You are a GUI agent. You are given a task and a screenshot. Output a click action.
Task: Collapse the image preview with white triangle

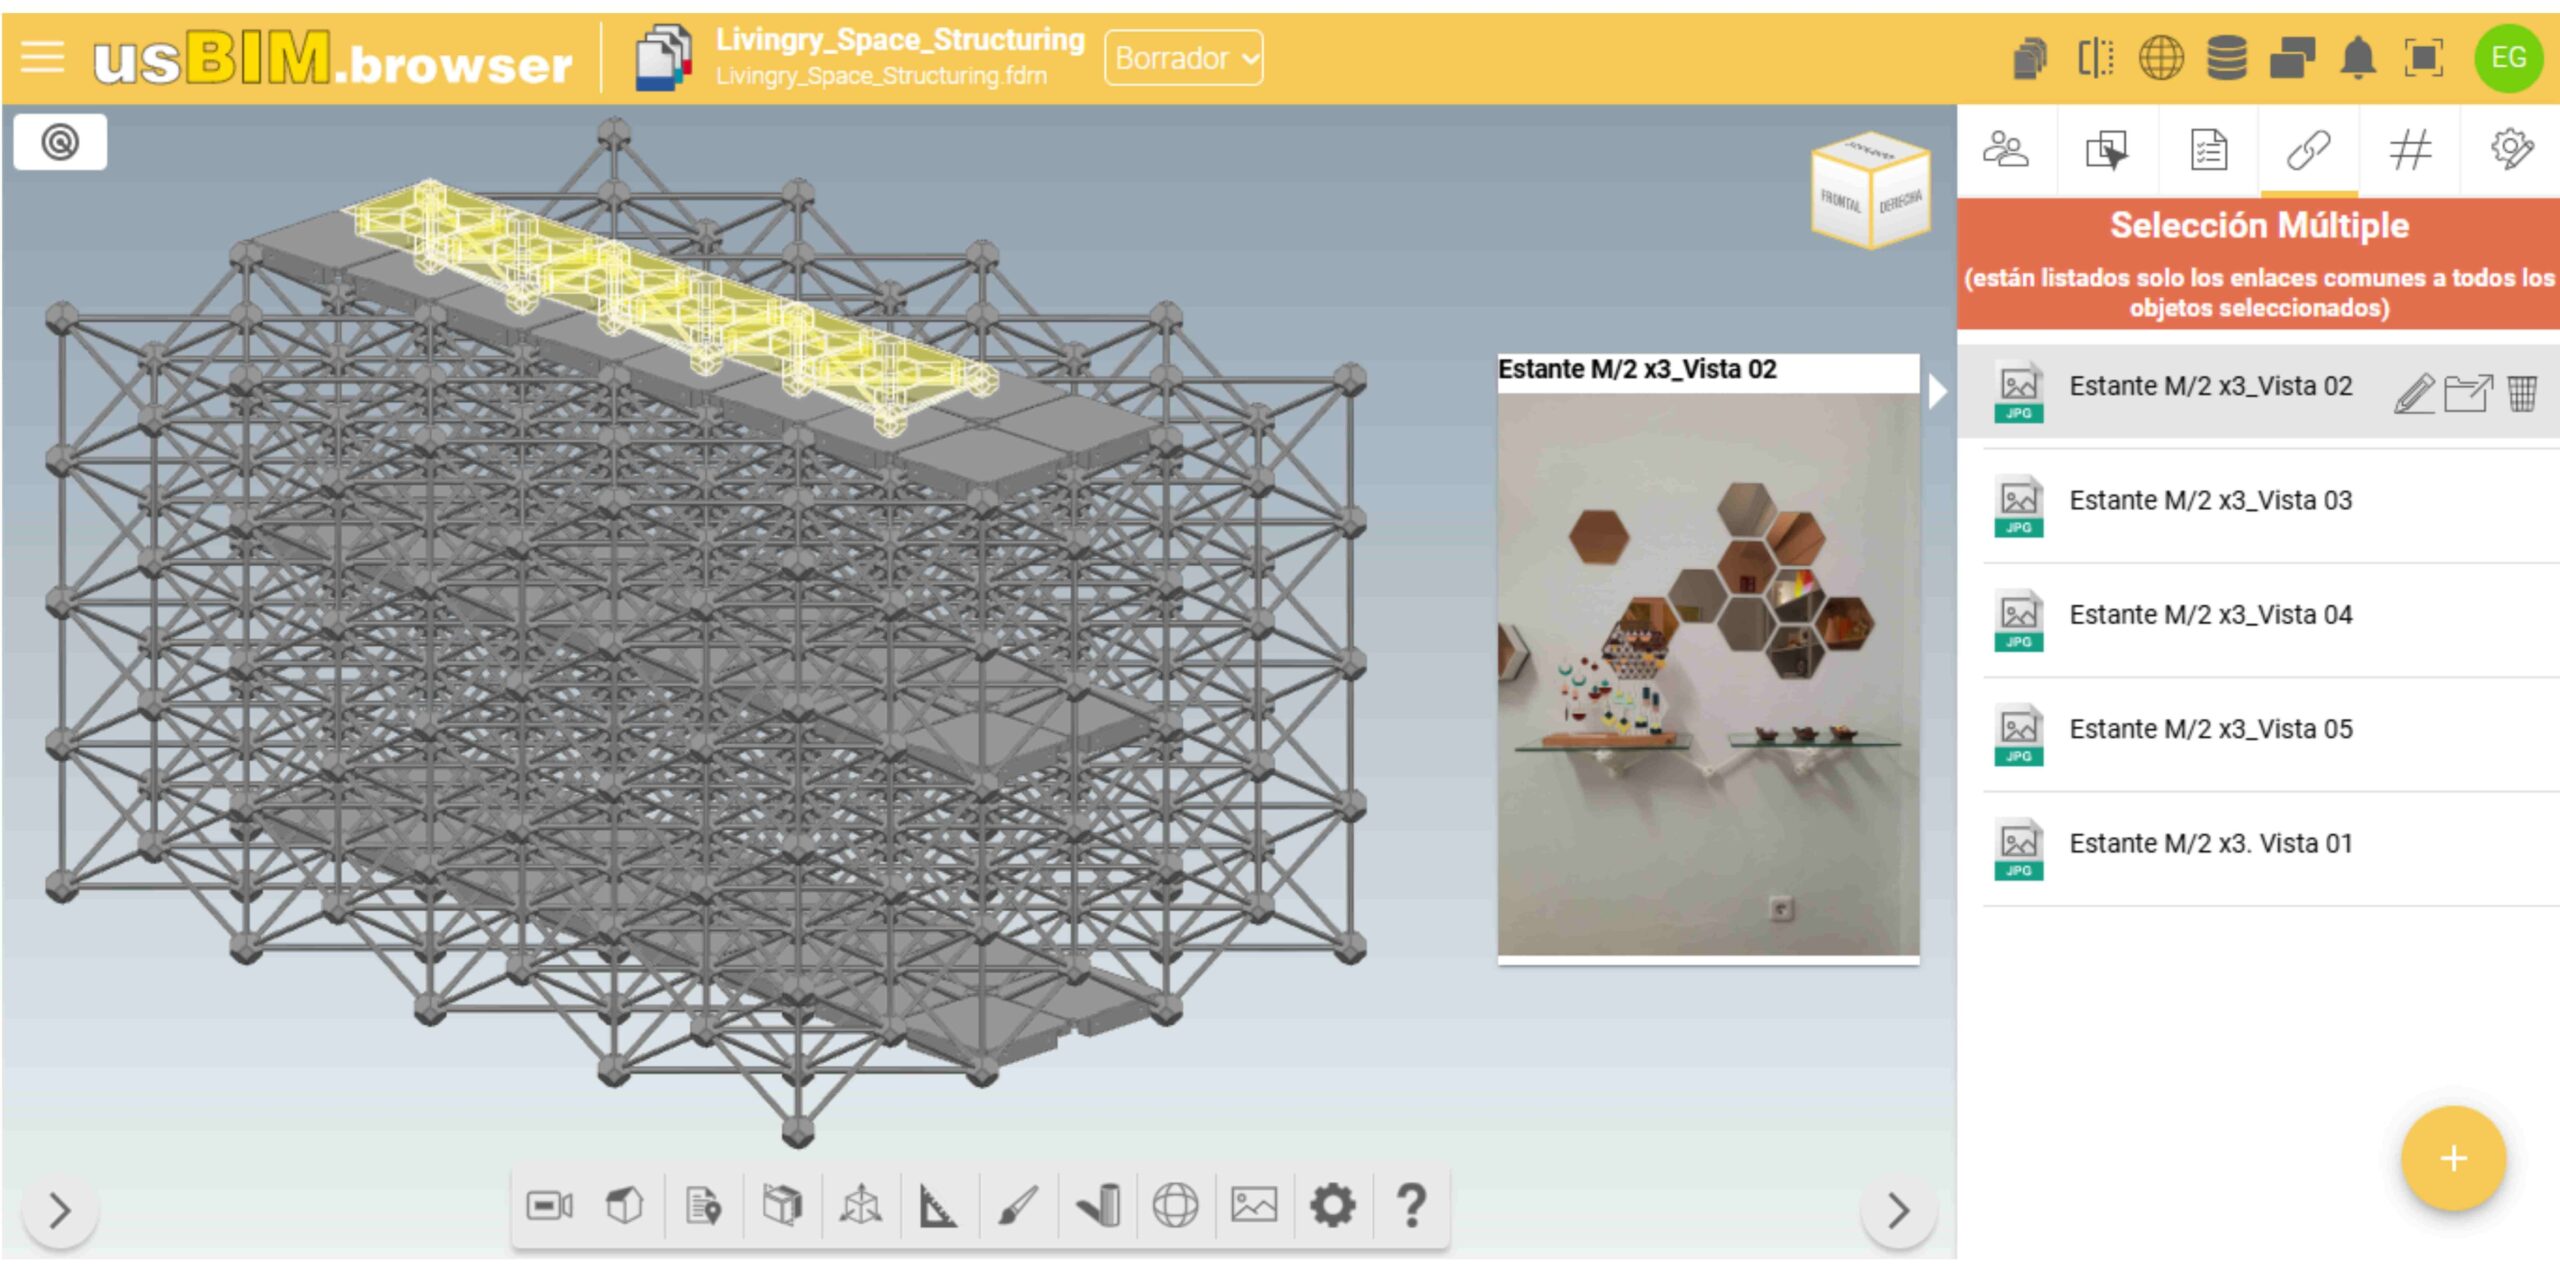1937,391
